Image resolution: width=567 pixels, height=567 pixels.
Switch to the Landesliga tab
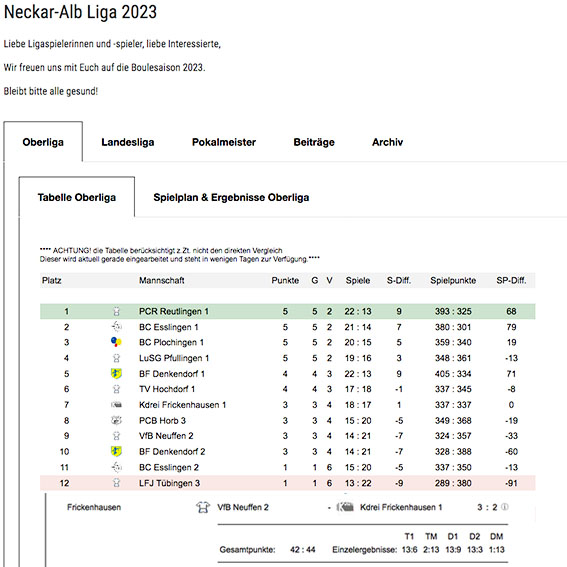(x=128, y=142)
